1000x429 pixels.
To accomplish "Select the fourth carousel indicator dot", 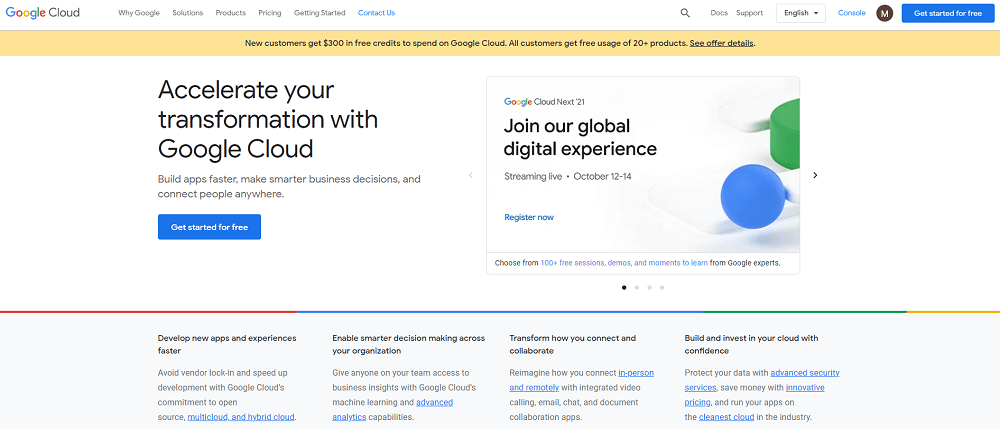I will click(x=662, y=287).
